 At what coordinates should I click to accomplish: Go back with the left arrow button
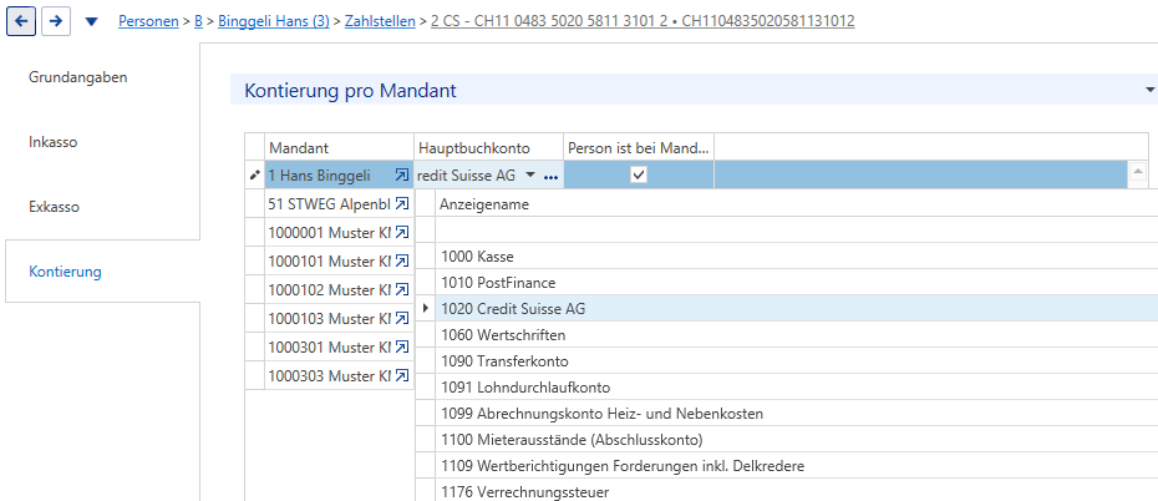pos(21,21)
